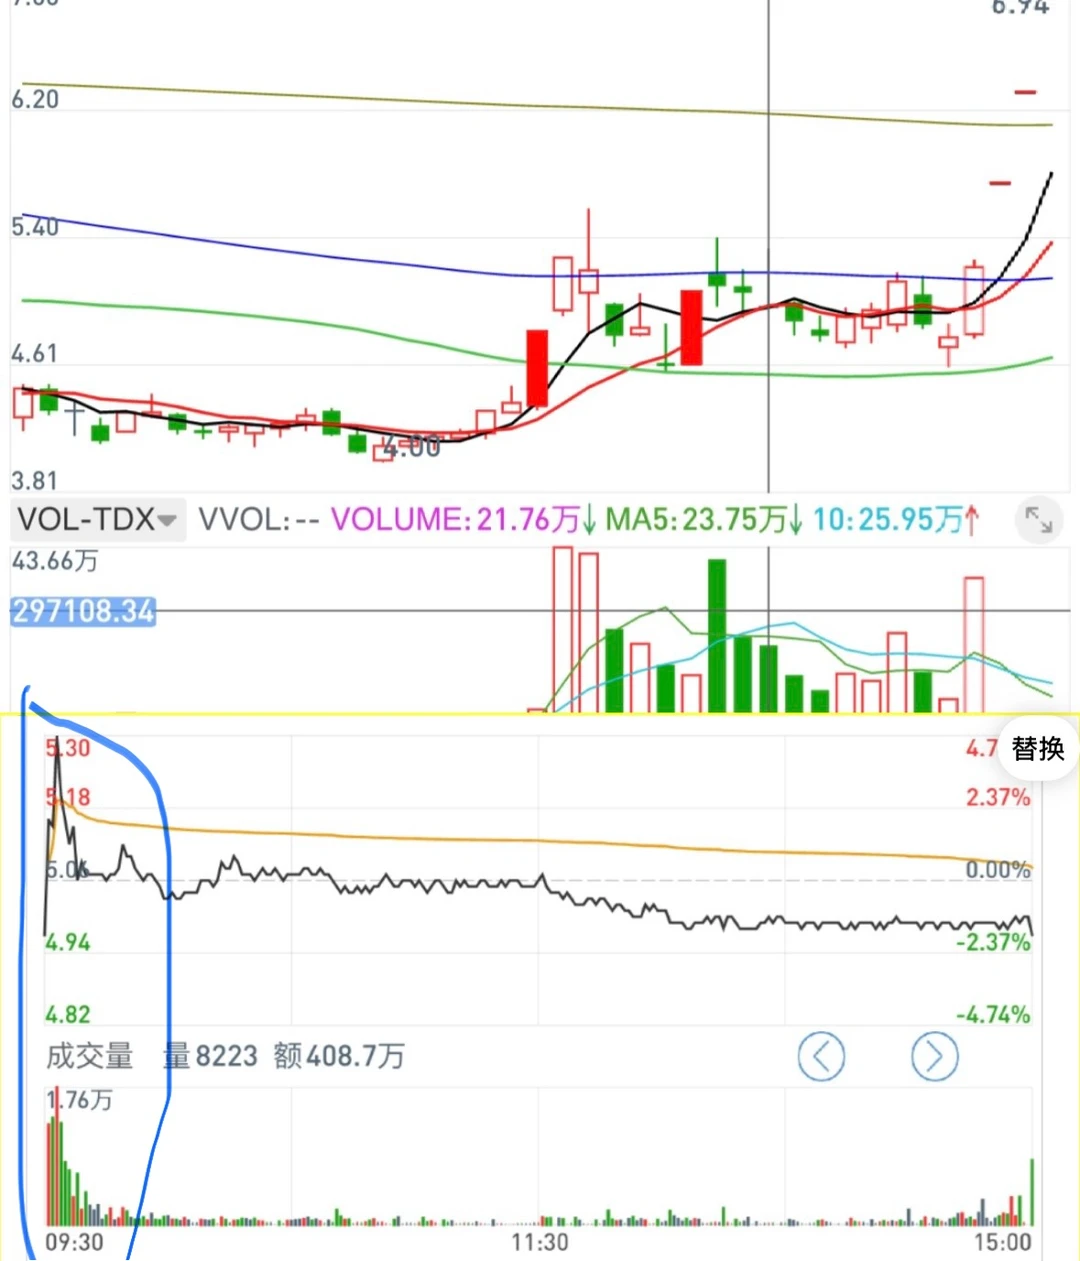Select the VOLUME: 21.76万 readout
1080x1261 pixels.
click(464, 520)
